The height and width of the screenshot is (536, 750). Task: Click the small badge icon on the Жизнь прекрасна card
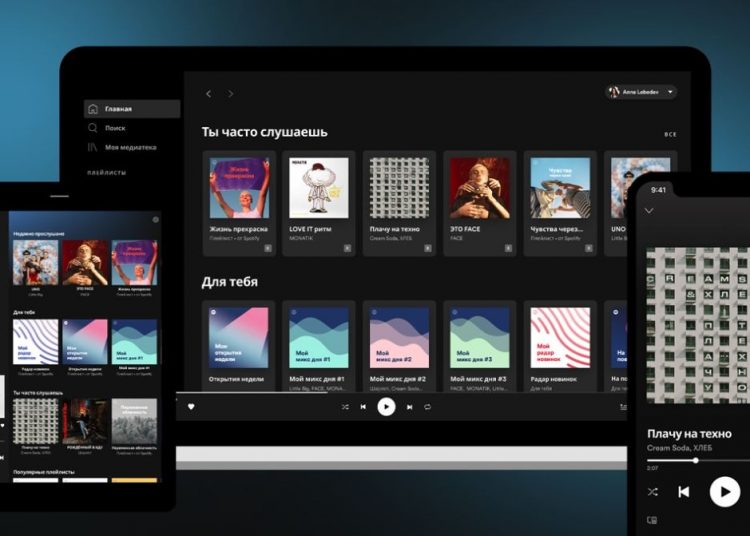tap(268, 248)
